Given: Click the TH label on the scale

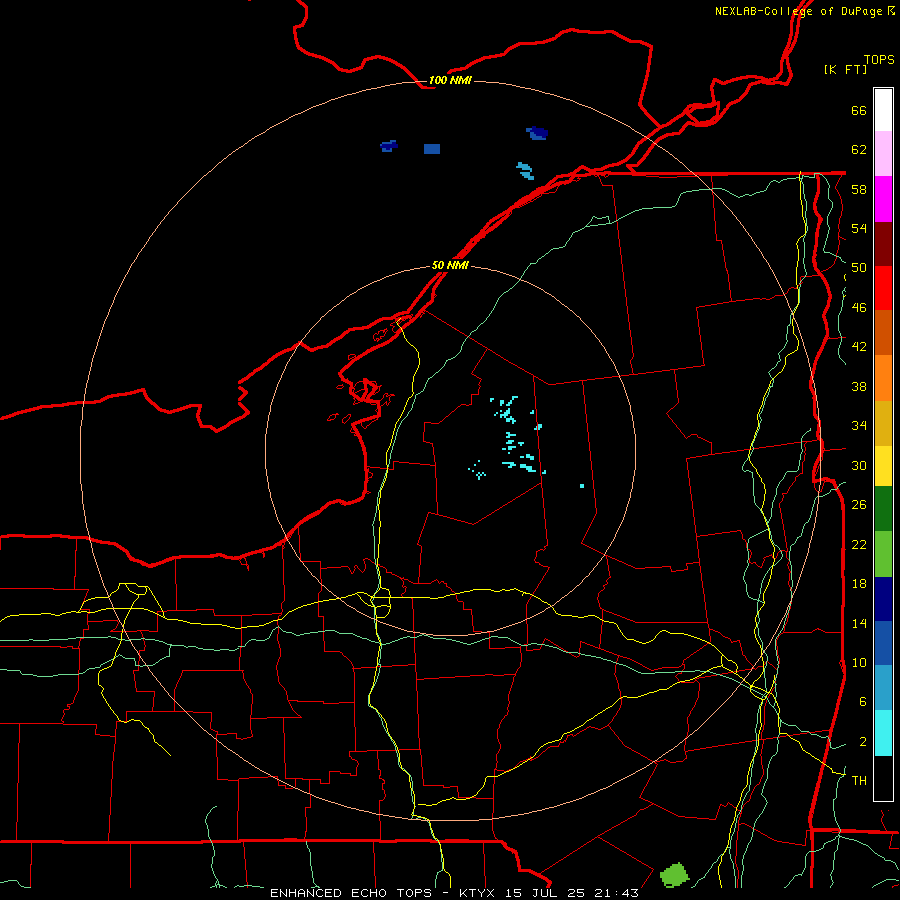Looking at the screenshot, I should click(859, 781).
